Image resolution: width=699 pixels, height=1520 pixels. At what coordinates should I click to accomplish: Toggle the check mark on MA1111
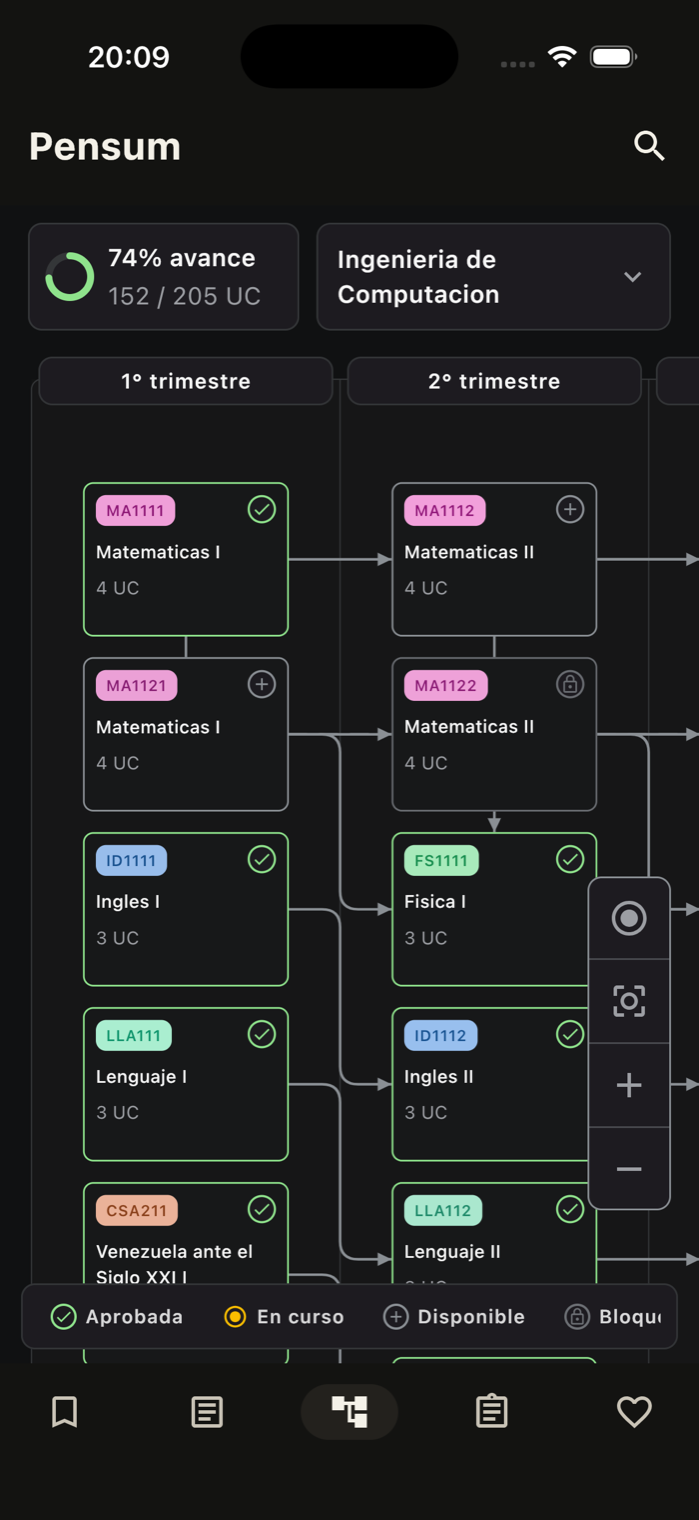pos(262,510)
